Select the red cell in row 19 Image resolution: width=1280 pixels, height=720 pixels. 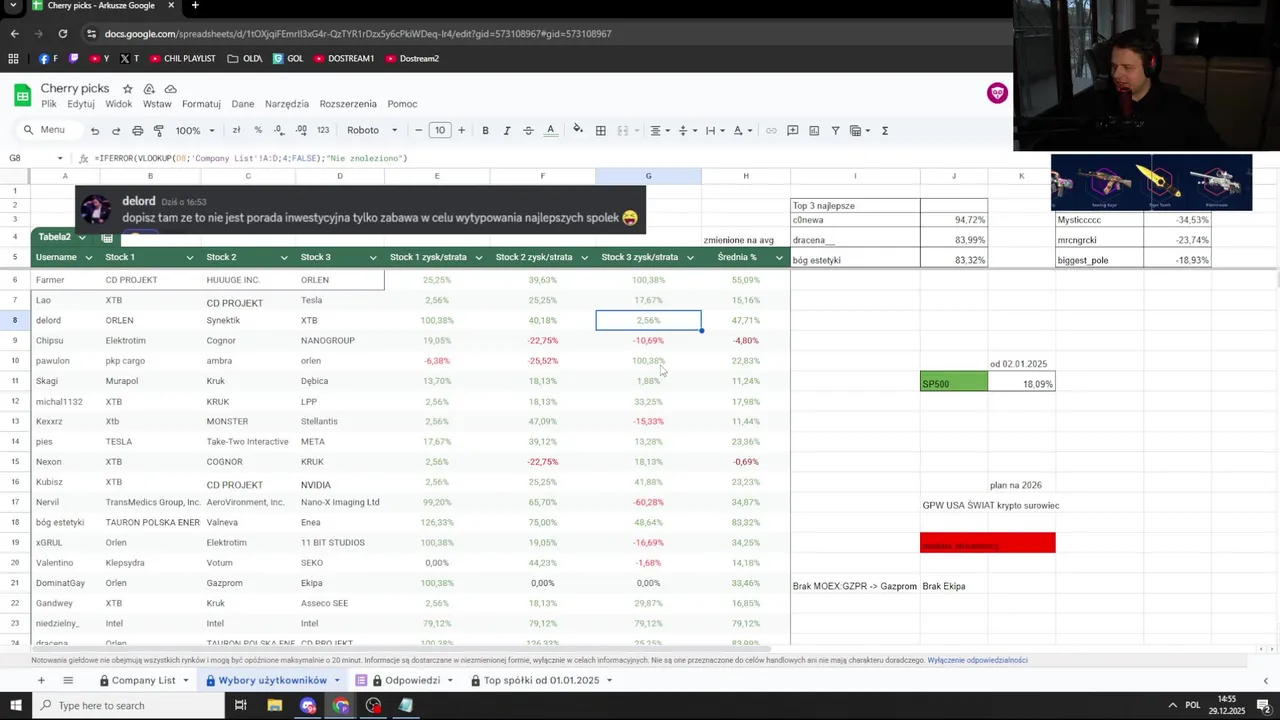pyautogui.click(x=987, y=542)
